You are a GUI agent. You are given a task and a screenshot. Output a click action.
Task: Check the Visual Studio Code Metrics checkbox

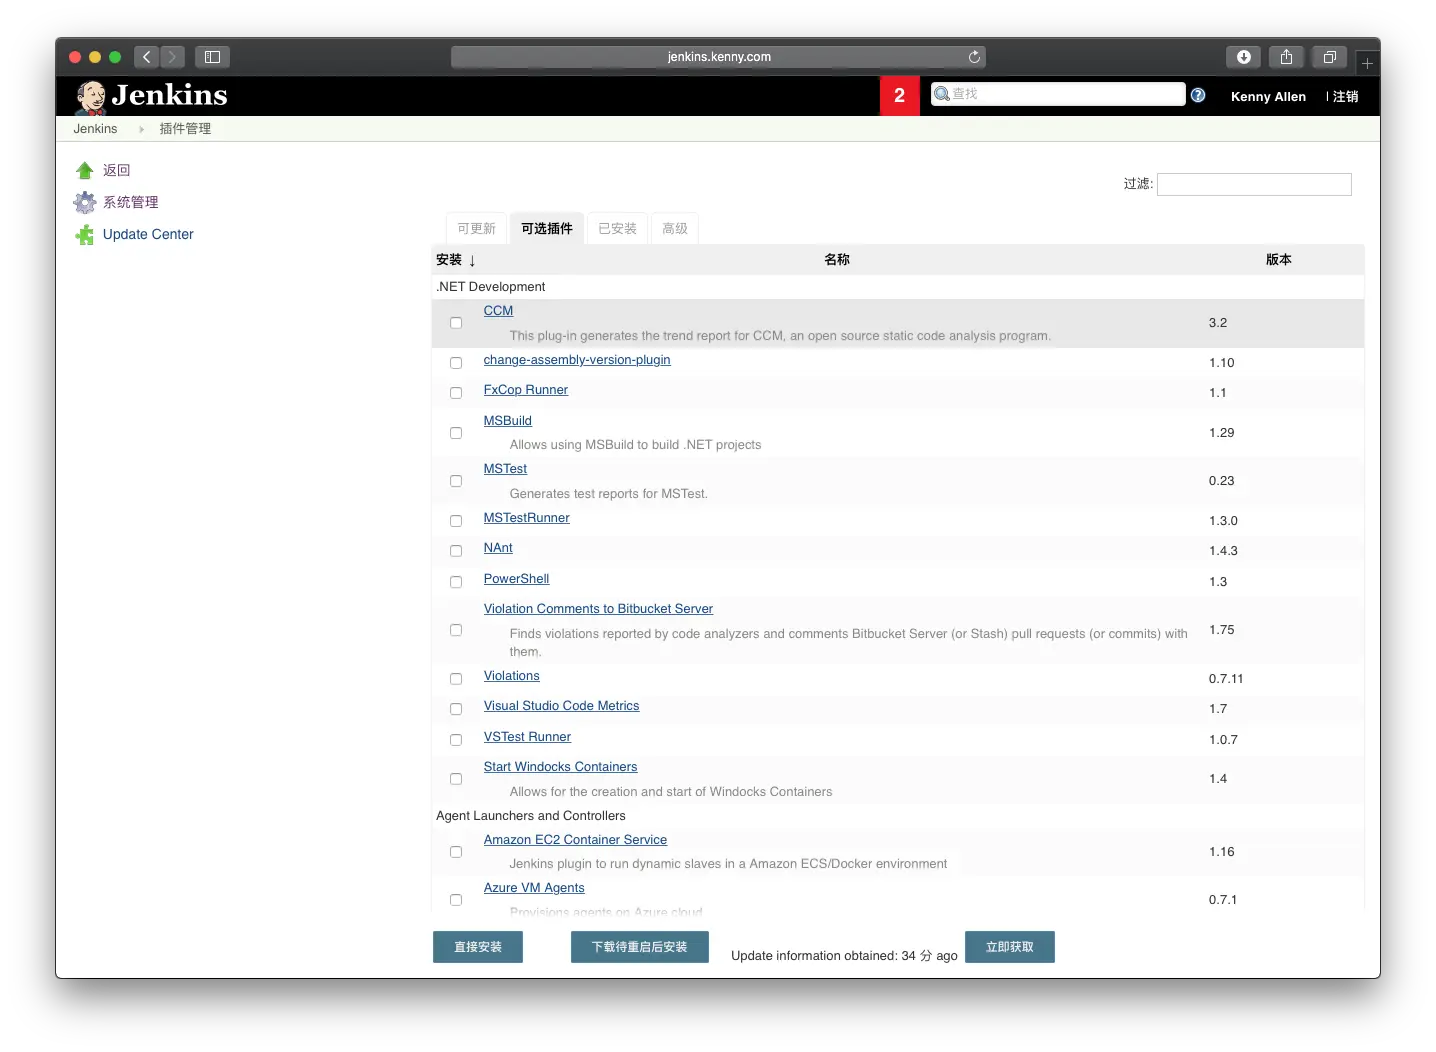456,709
